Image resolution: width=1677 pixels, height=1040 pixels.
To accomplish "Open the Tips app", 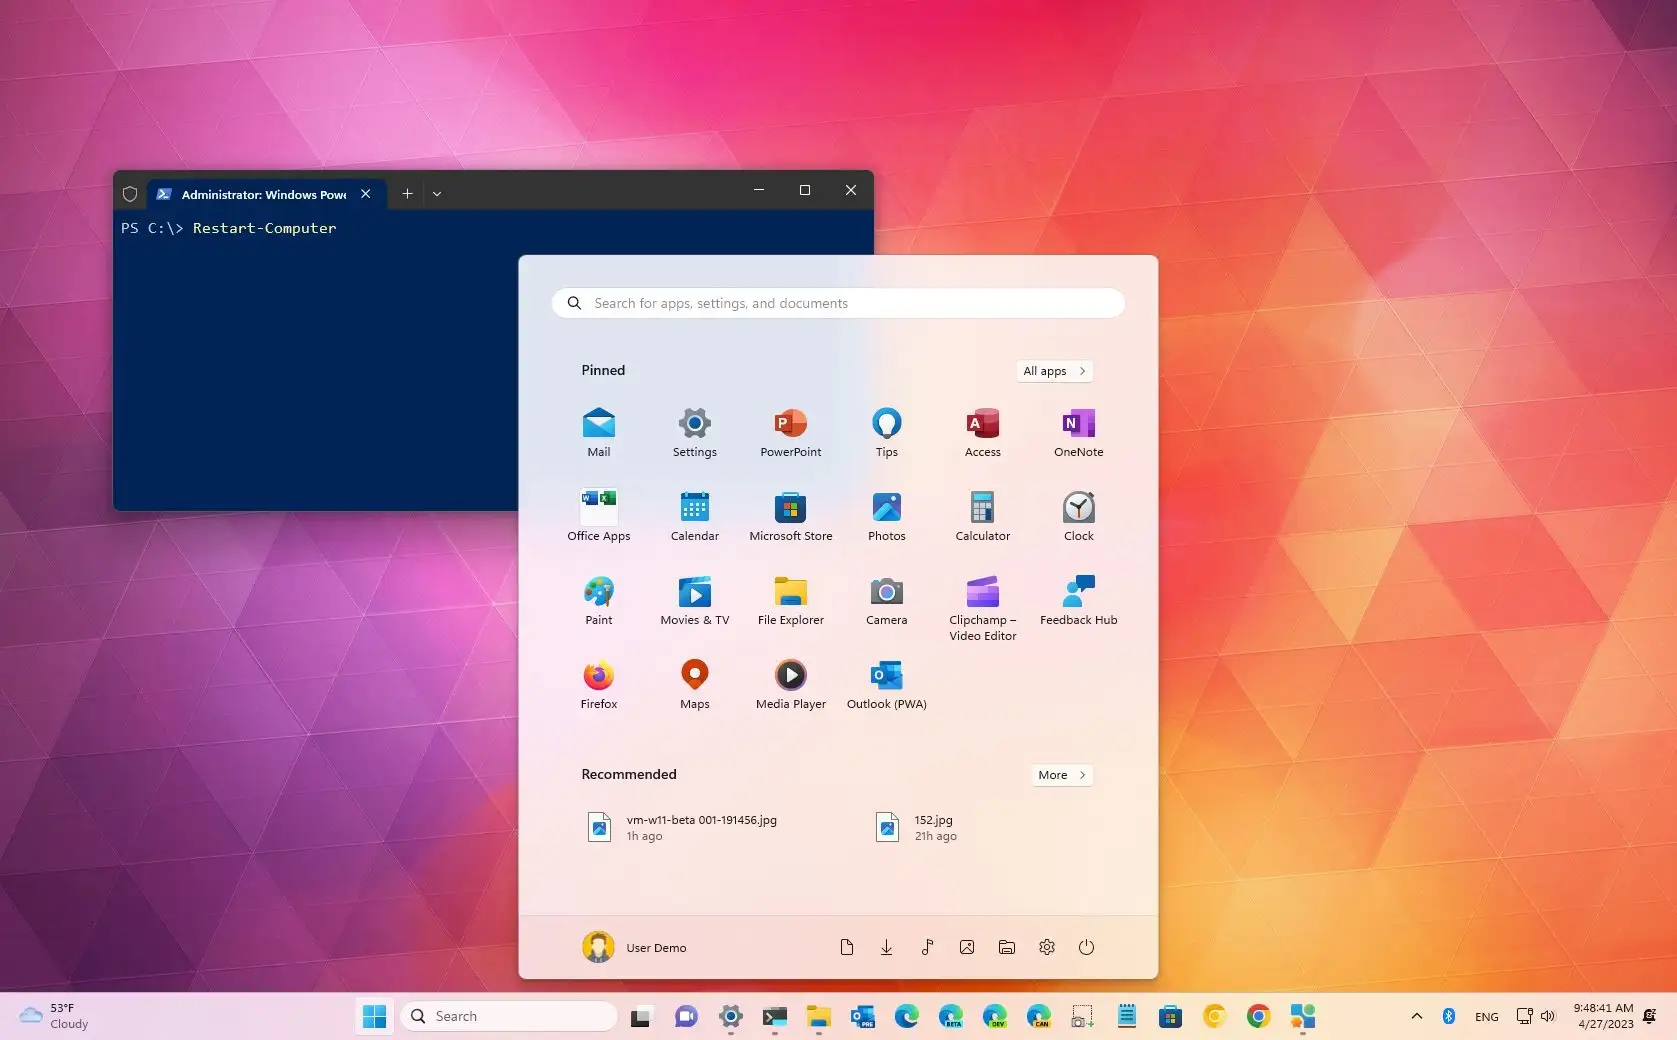I will (886, 432).
